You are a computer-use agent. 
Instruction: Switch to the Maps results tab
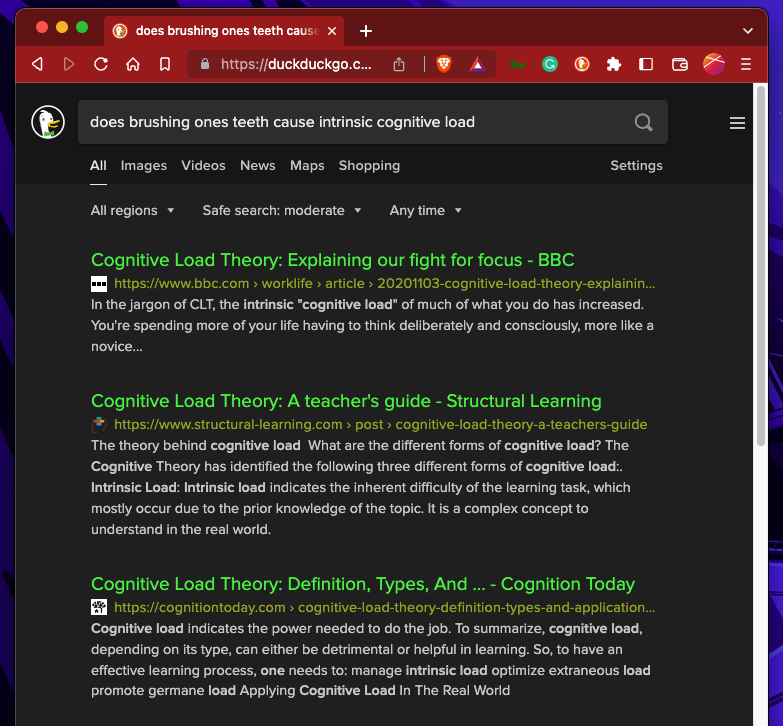[307, 165]
